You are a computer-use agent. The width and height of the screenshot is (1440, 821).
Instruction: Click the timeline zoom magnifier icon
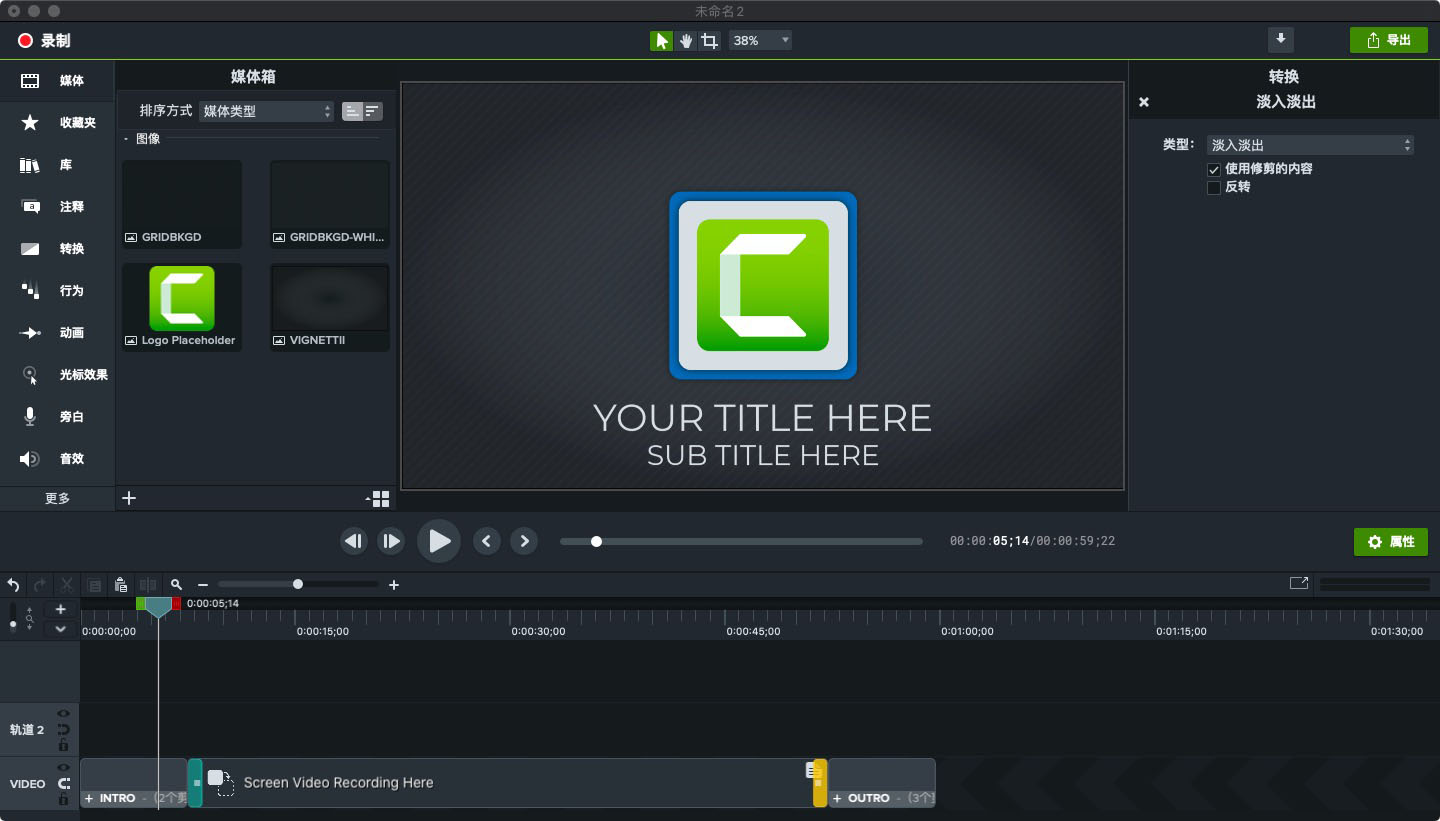pyautogui.click(x=177, y=585)
